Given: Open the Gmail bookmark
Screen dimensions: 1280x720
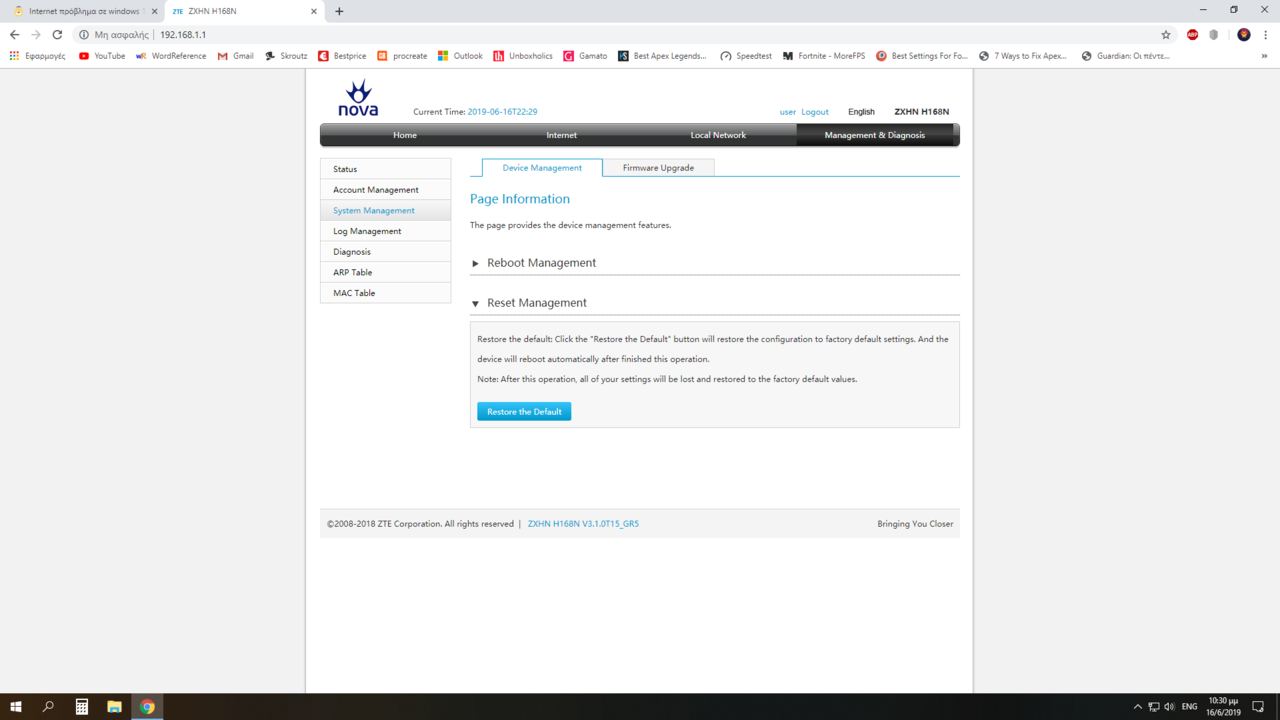Looking at the screenshot, I should coord(236,56).
